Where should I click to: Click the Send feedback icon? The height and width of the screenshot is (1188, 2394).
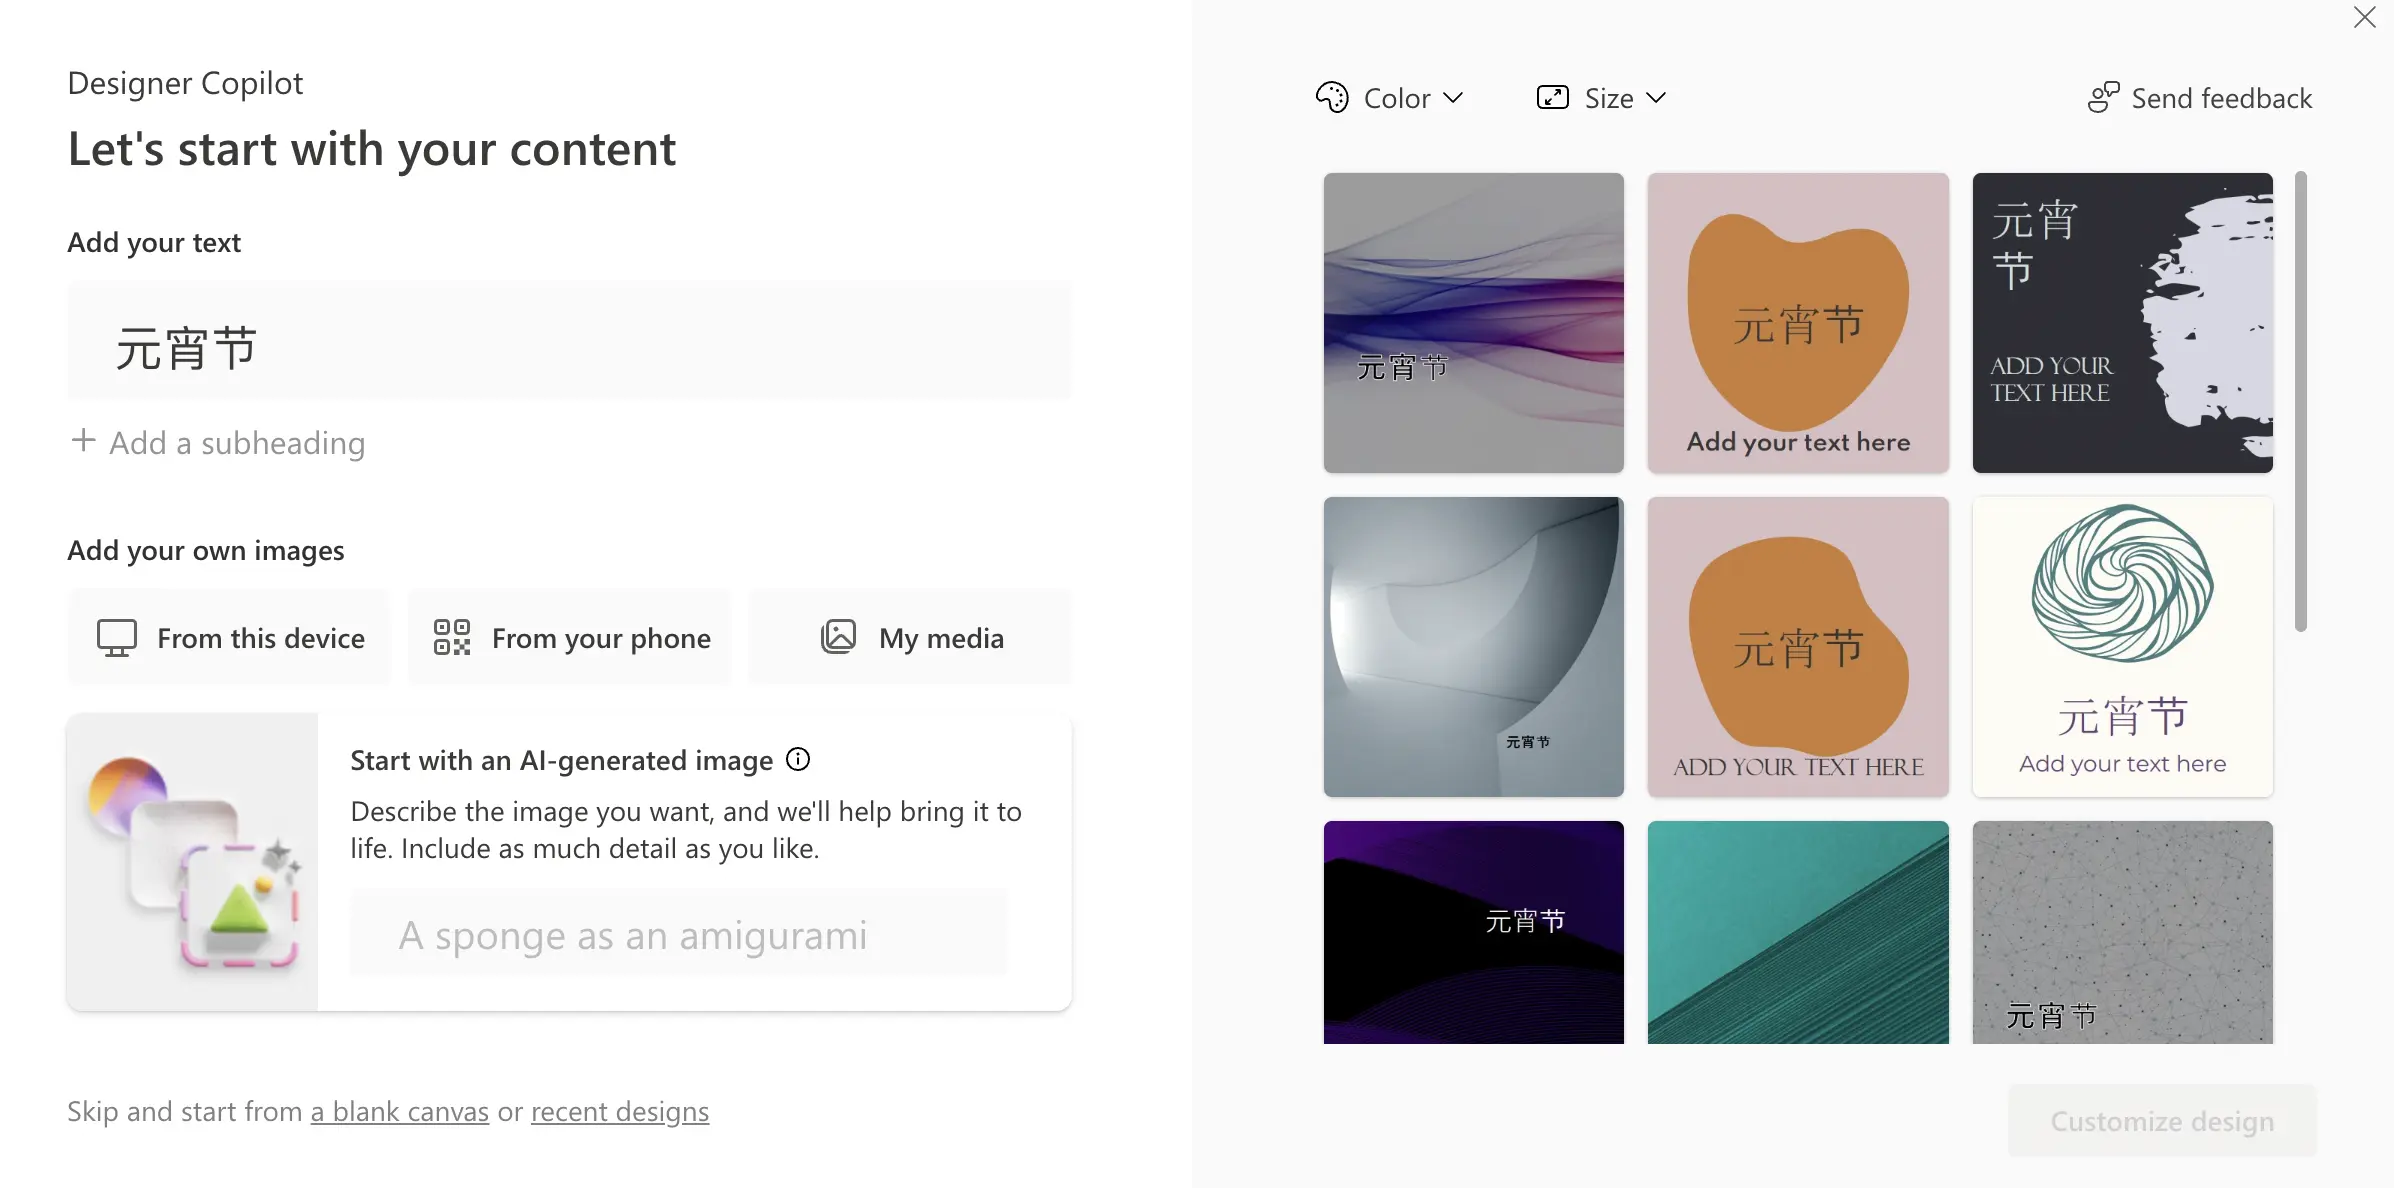point(2103,98)
